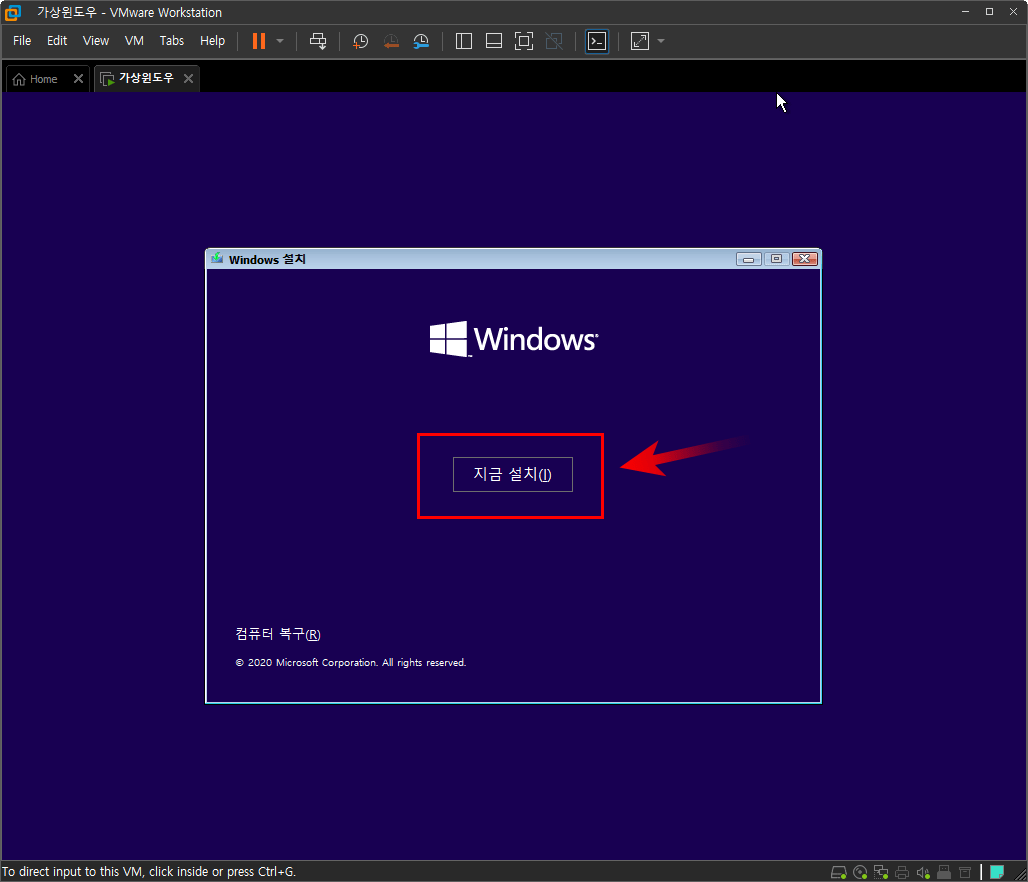This screenshot has width=1028, height=882.
Task: Take a snapshot of this virtual machine
Action: [360, 41]
